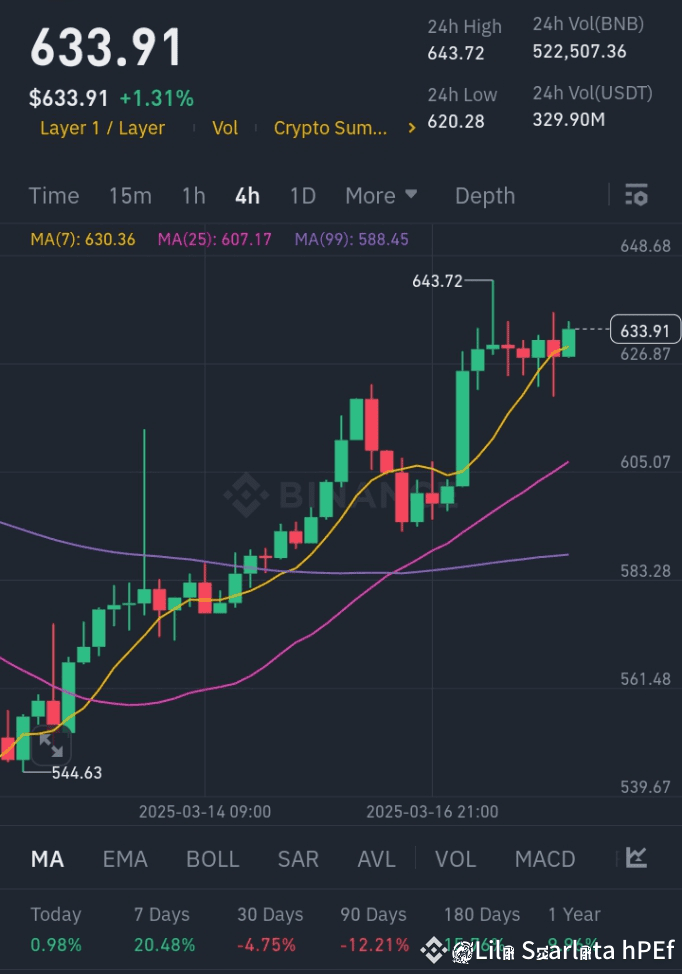Viewport: 682px width, 974px height.
Task: Expand the More timeframes dropdown
Action: (x=381, y=196)
